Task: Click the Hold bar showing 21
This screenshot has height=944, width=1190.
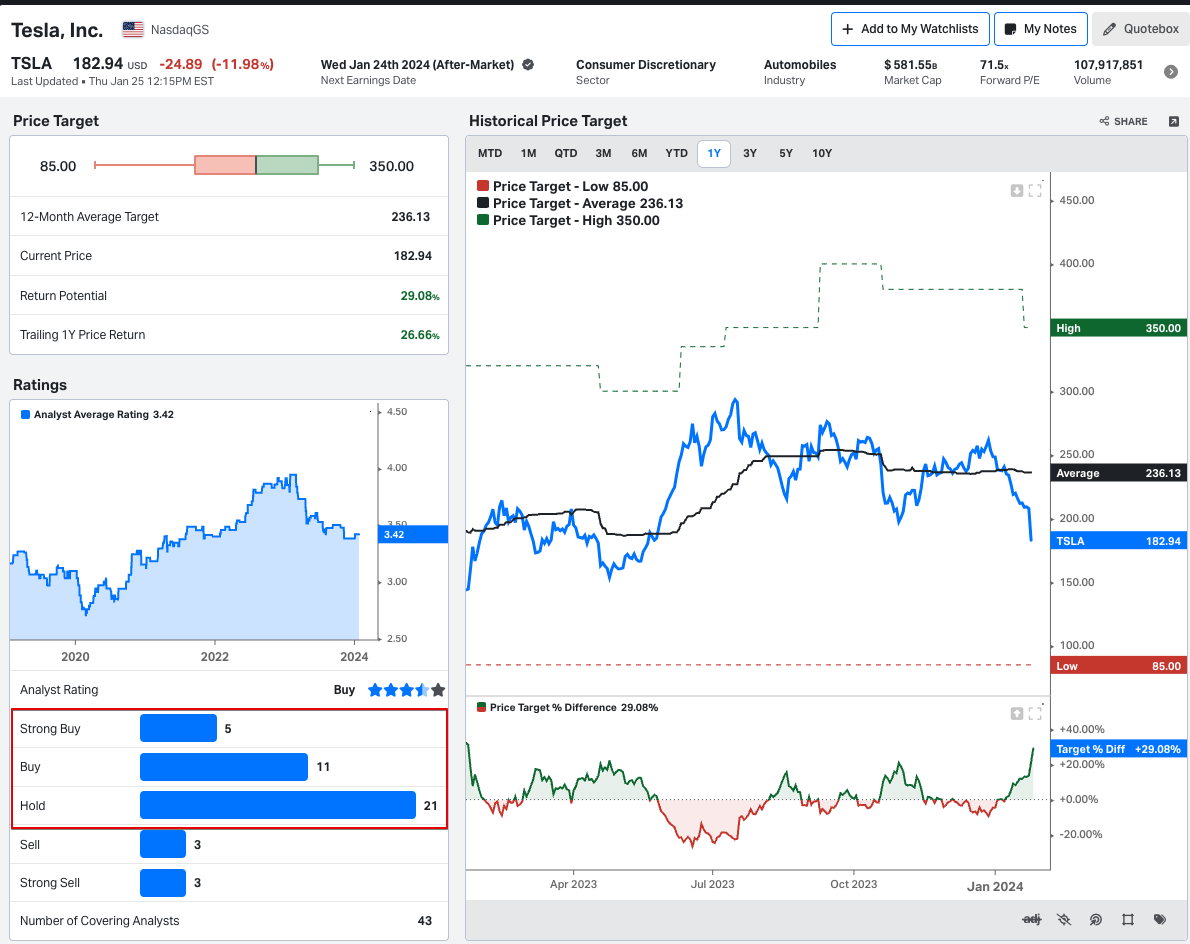Action: click(278, 805)
